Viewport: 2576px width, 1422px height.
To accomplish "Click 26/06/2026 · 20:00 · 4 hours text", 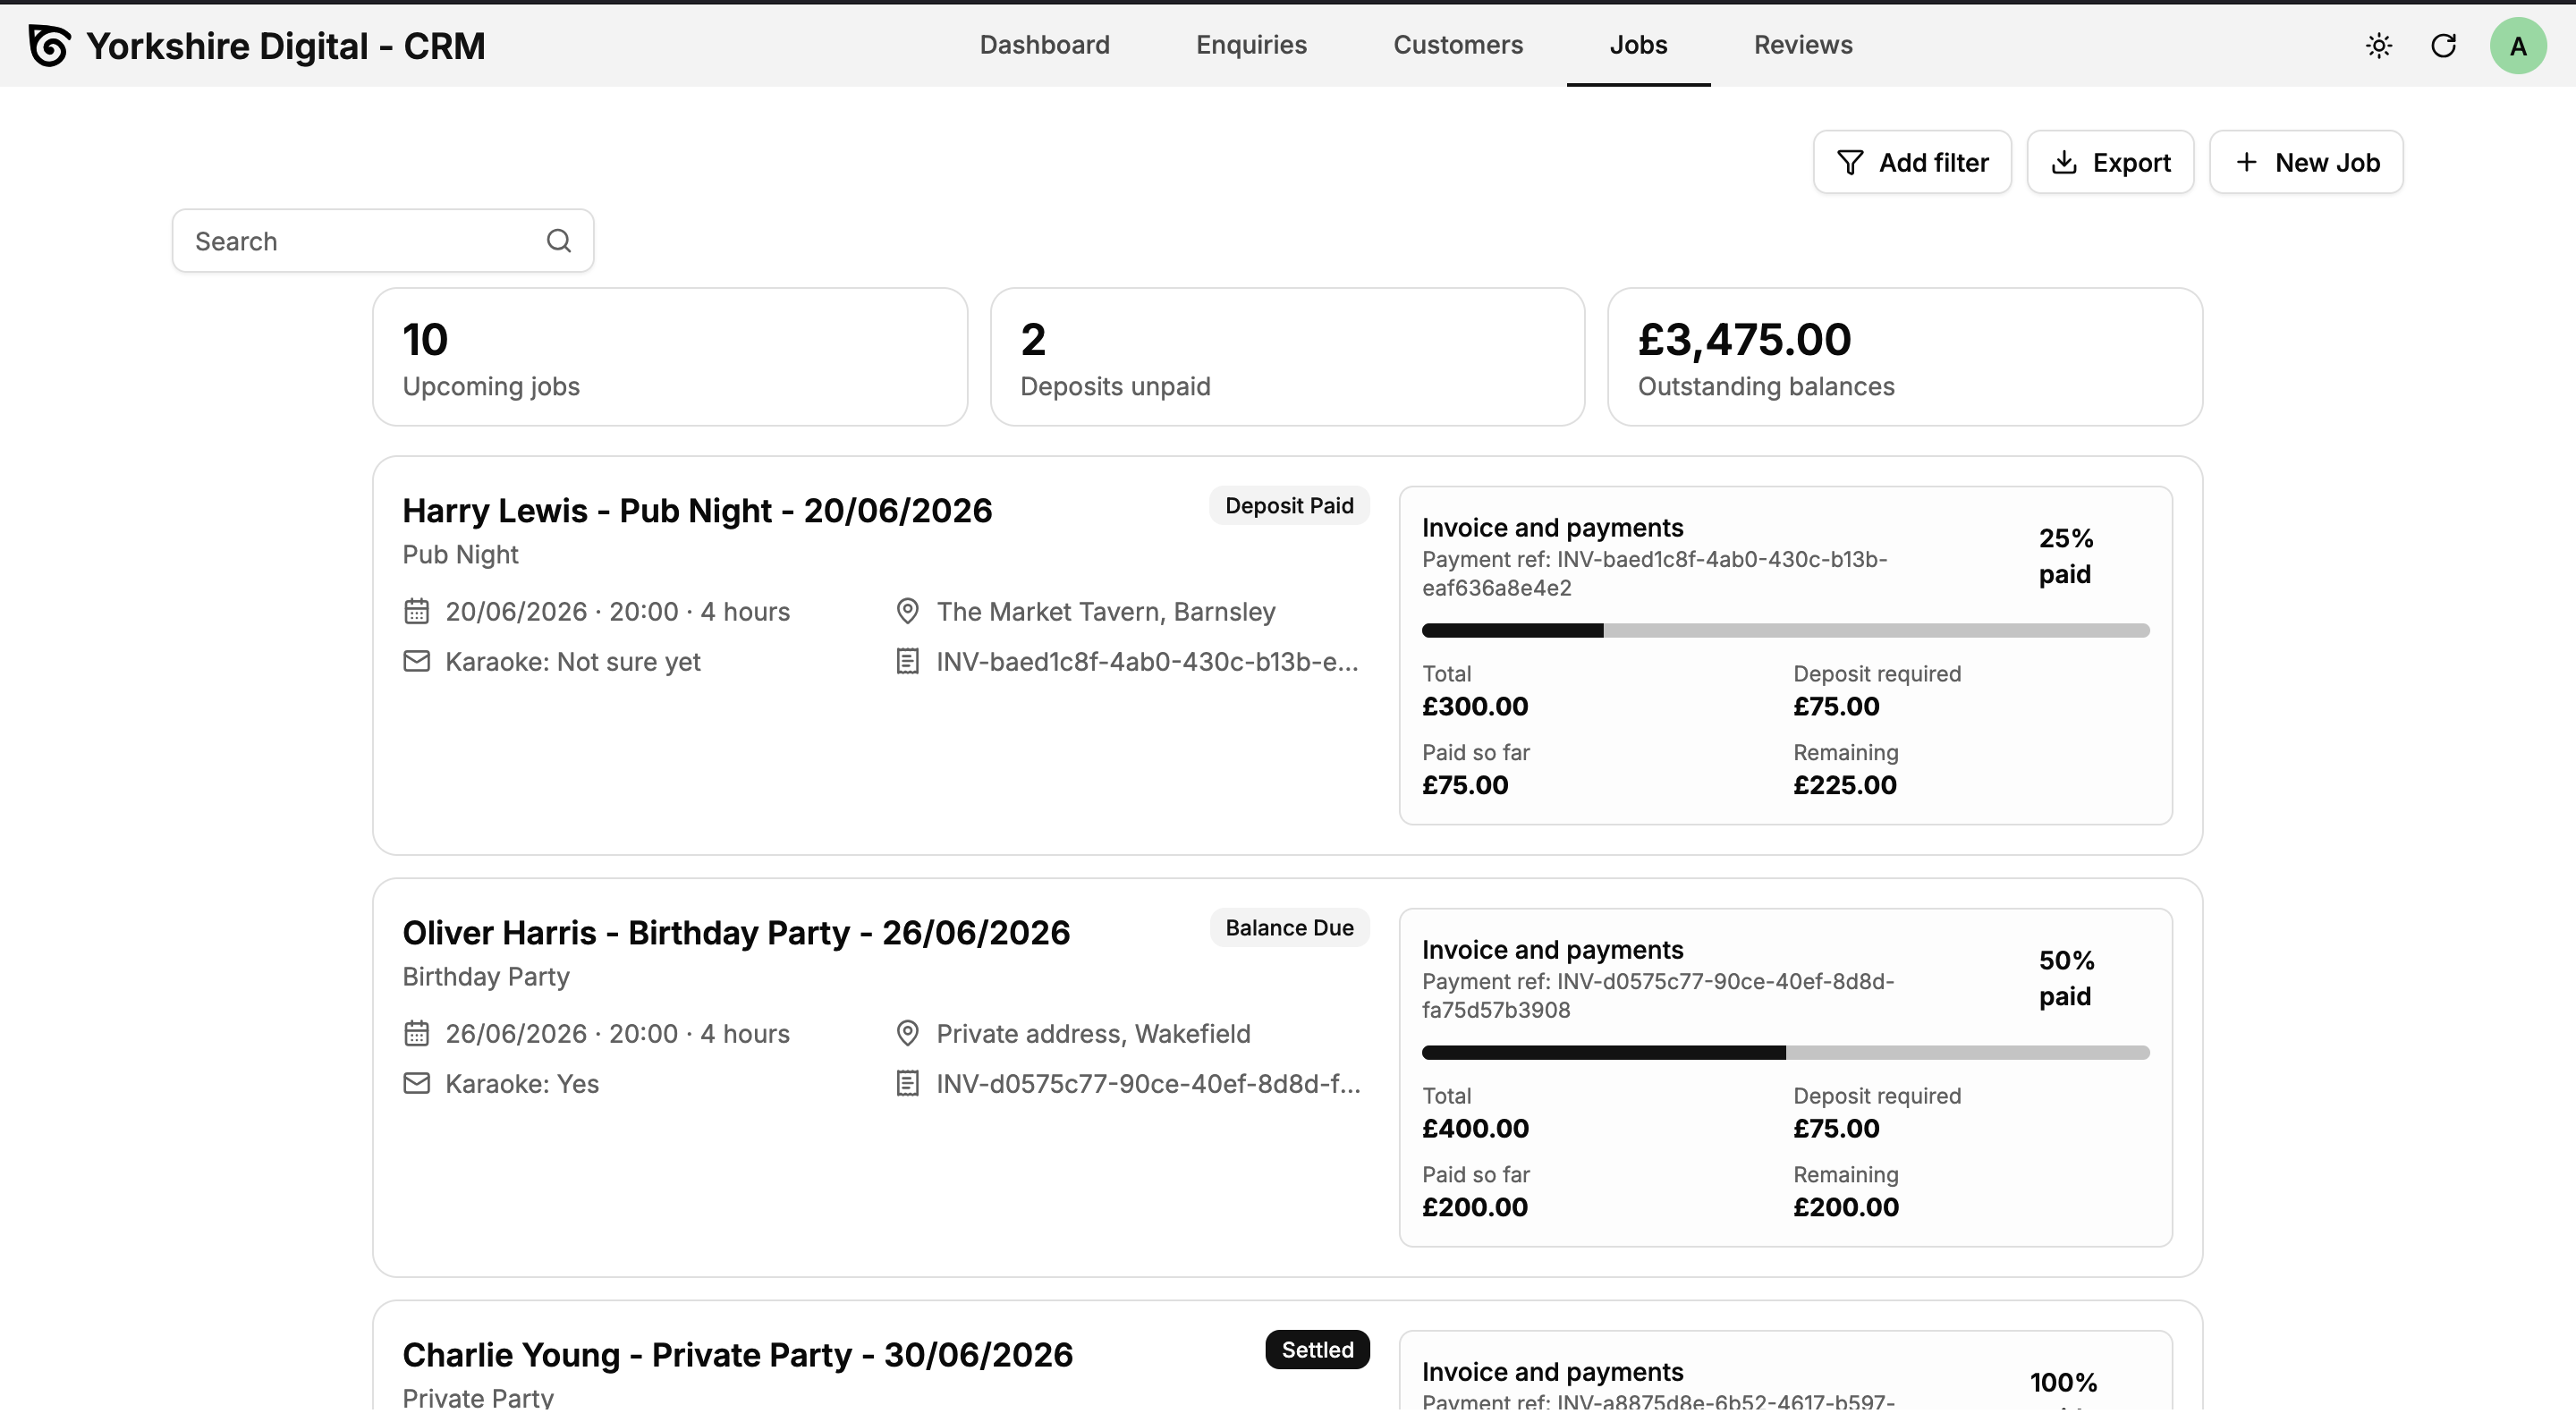I will click(617, 1033).
